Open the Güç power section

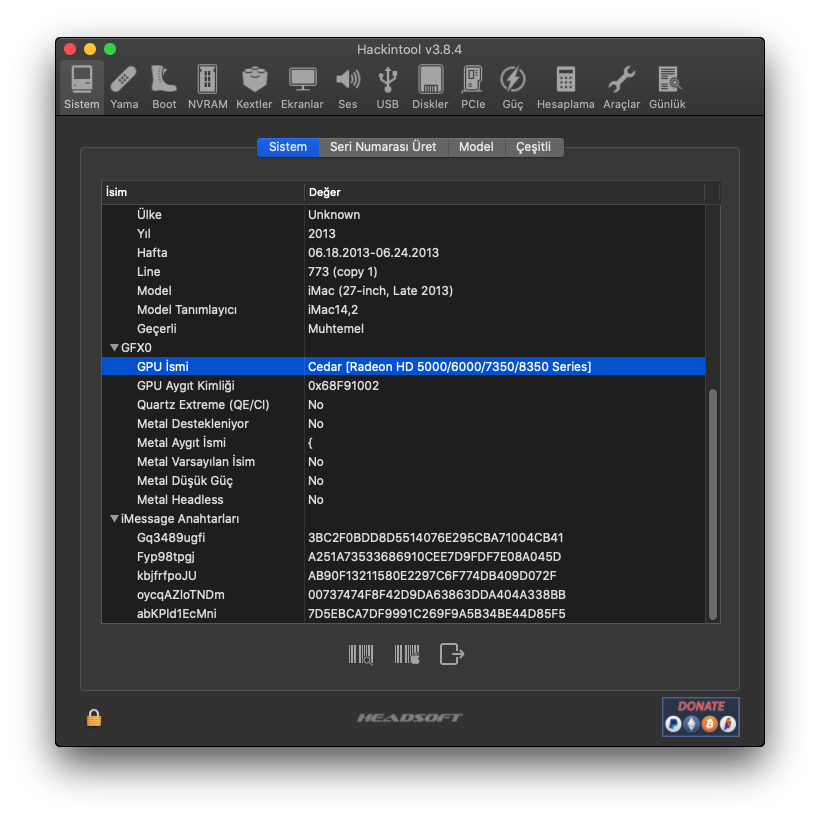512,86
